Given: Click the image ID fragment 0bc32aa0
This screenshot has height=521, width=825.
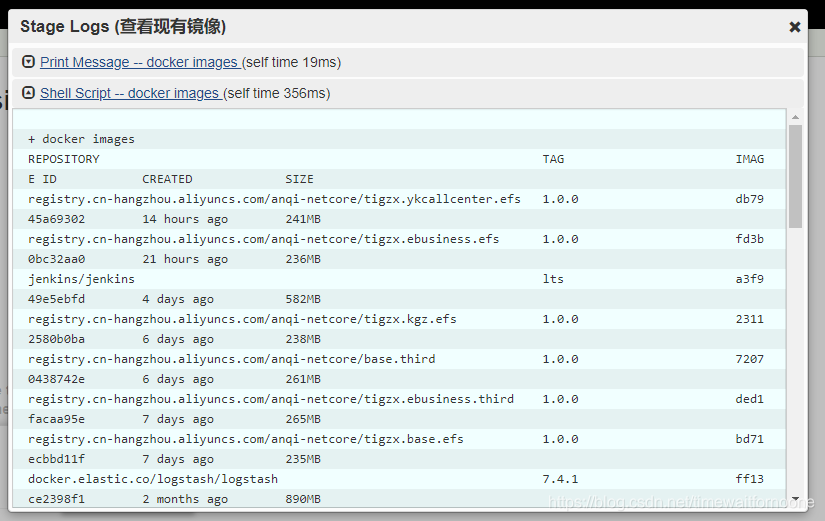Looking at the screenshot, I should (56, 259).
